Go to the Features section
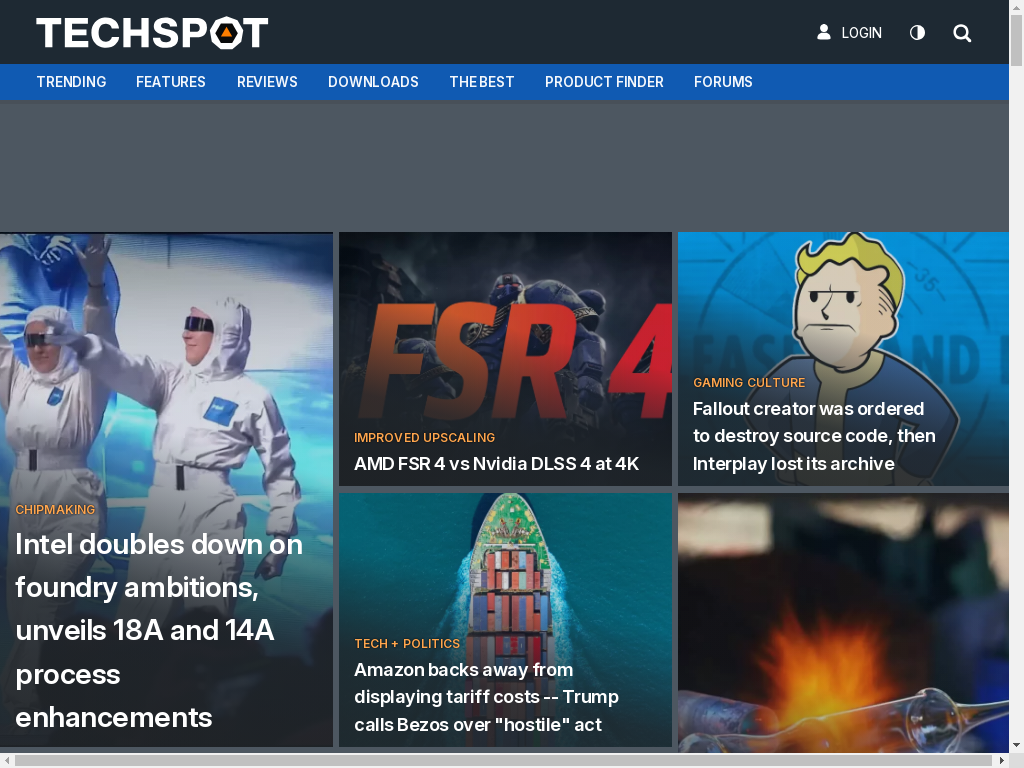Image resolution: width=1024 pixels, height=768 pixels. click(x=170, y=82)
